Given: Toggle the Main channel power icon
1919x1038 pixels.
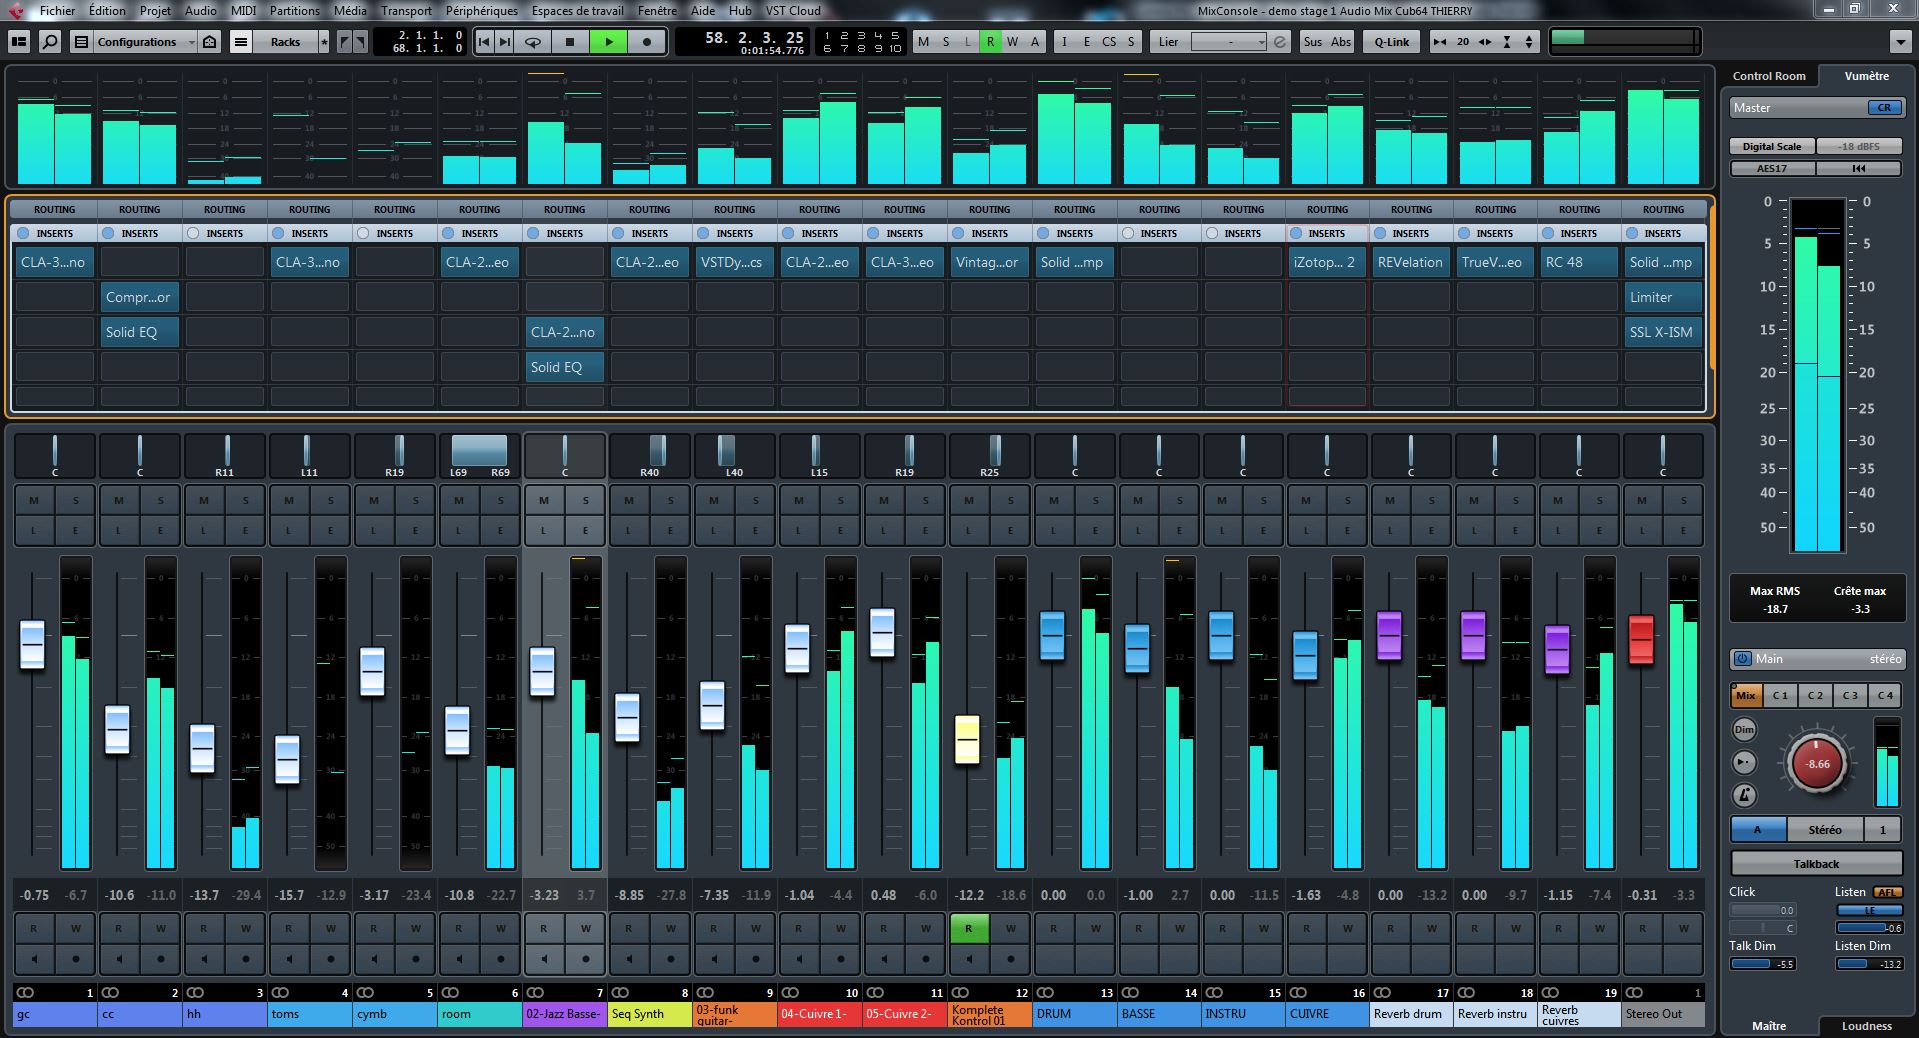Looking at the screenshot, I should click(1743, 659).
